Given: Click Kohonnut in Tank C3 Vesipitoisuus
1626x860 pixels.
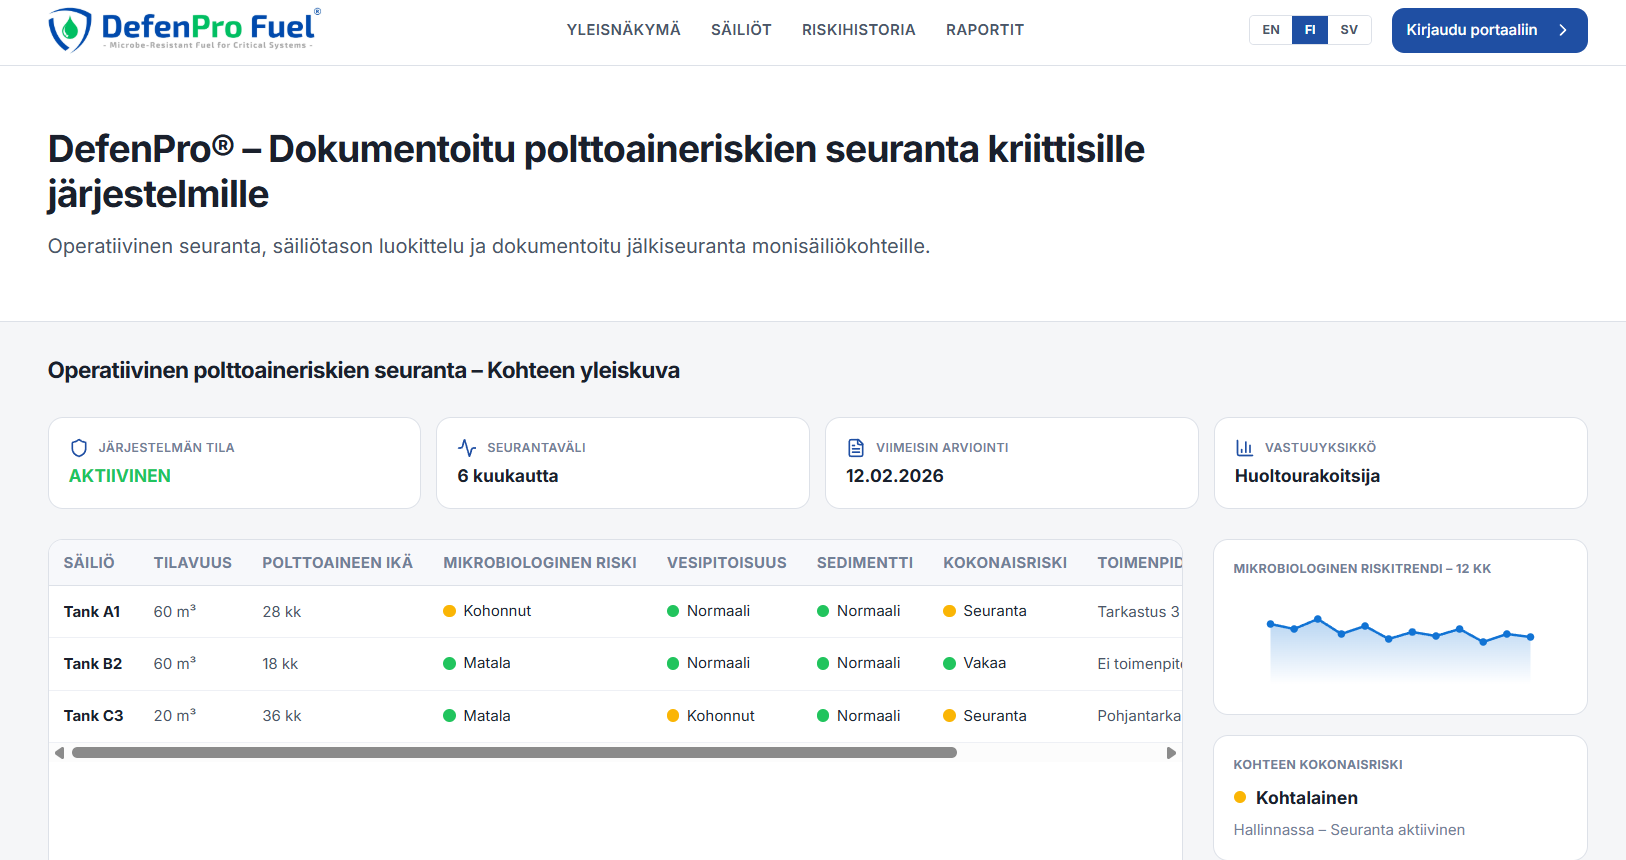Looking at the screenshot, I should 721,716.
